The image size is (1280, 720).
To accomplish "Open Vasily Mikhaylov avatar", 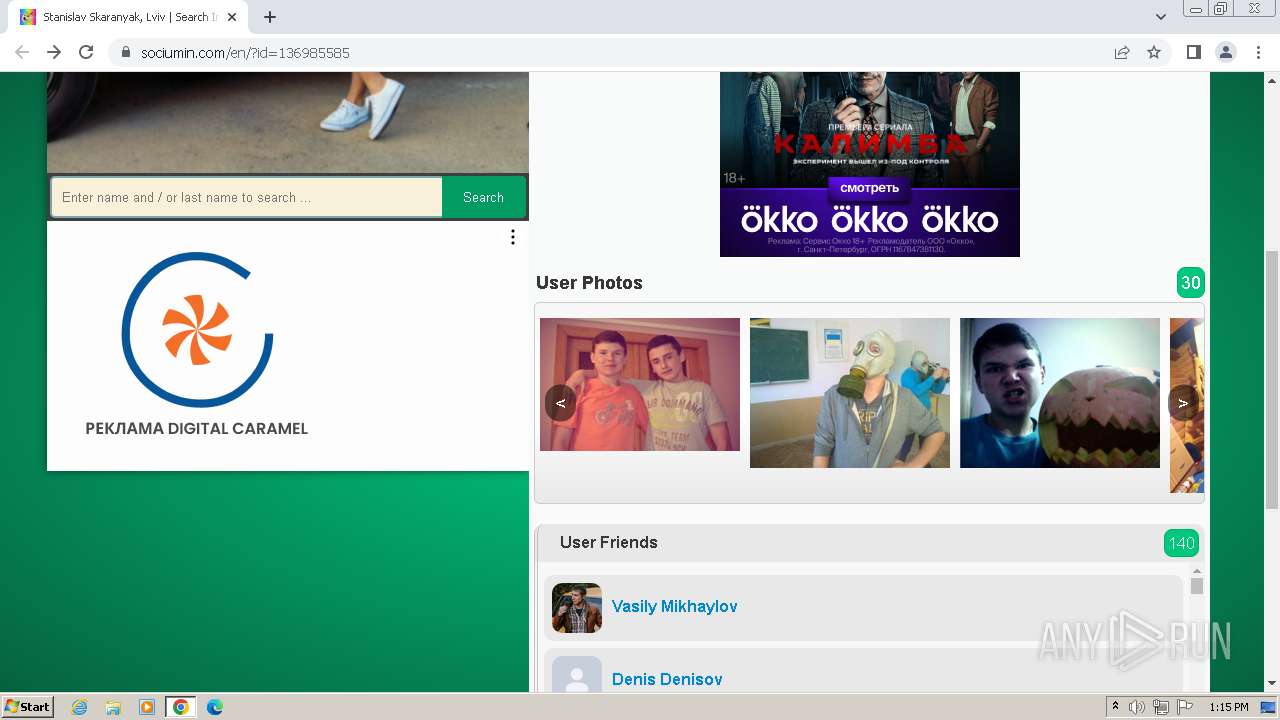I will tap(577, 608).
